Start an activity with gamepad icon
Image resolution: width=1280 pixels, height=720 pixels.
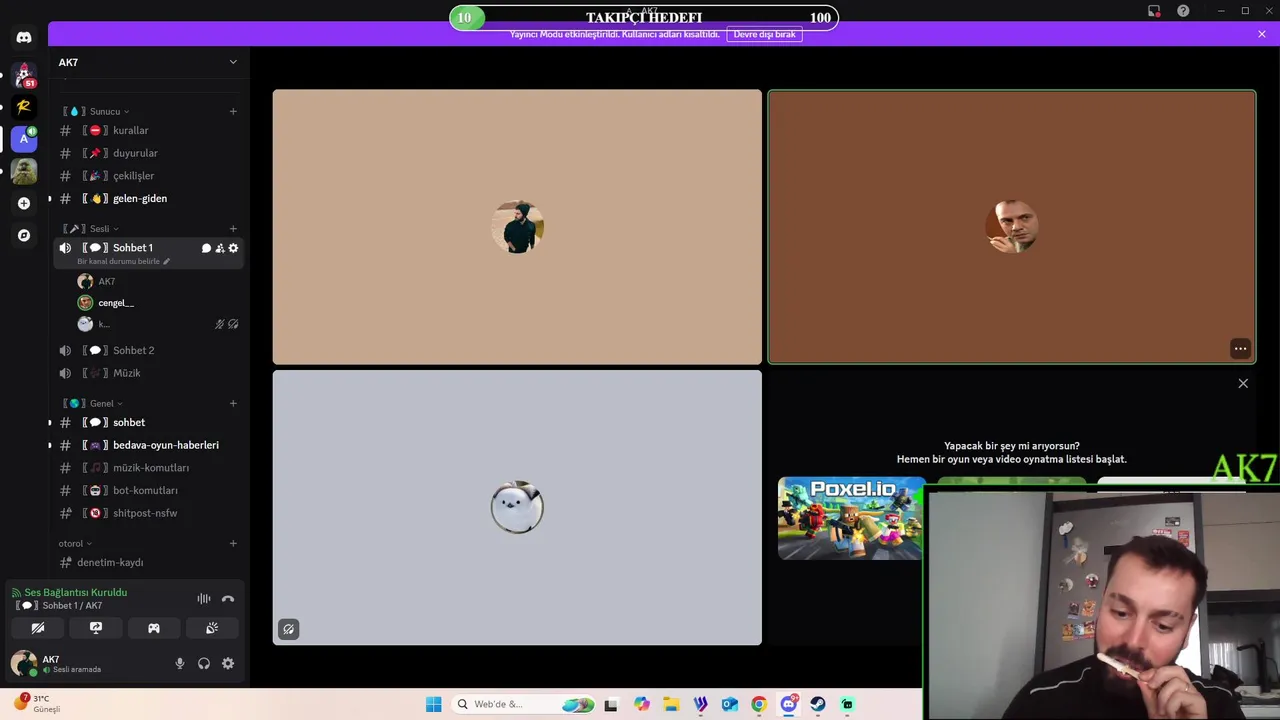[154, 628]
